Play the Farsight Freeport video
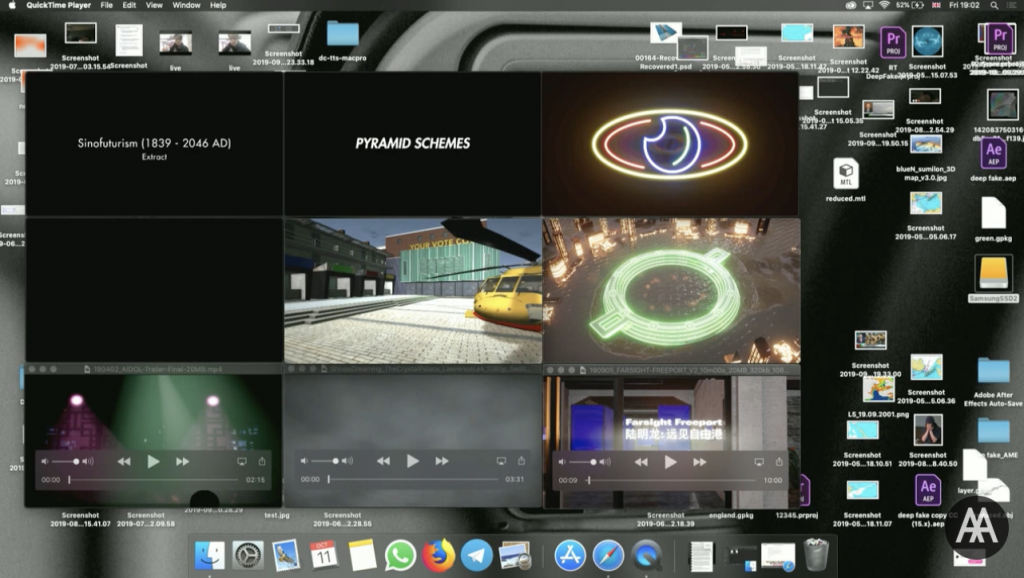This screenshot has width=1024, height=578. (670, 462)
